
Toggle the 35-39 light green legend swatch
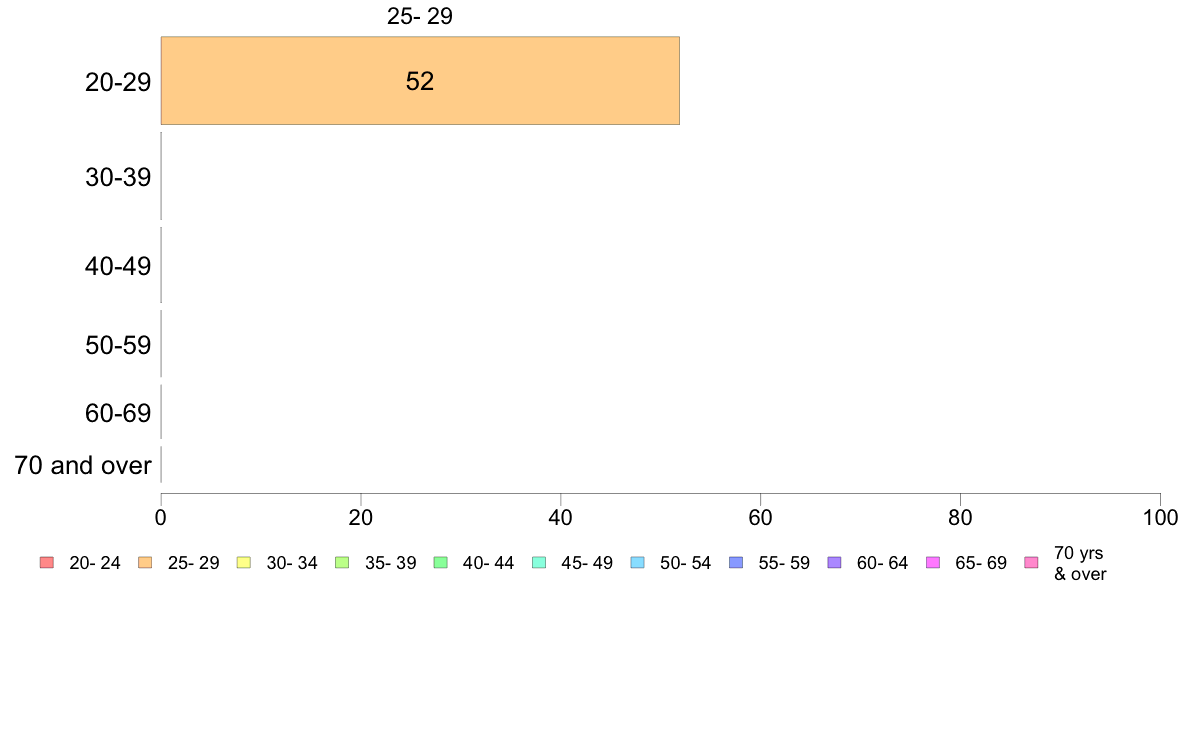342,562
